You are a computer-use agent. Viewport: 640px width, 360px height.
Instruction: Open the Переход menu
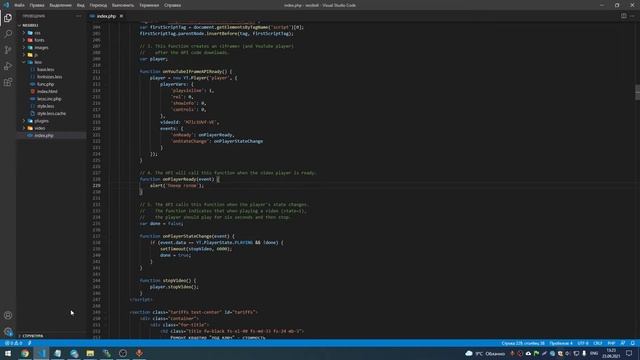pyautogui.click(x=98, y=5)
